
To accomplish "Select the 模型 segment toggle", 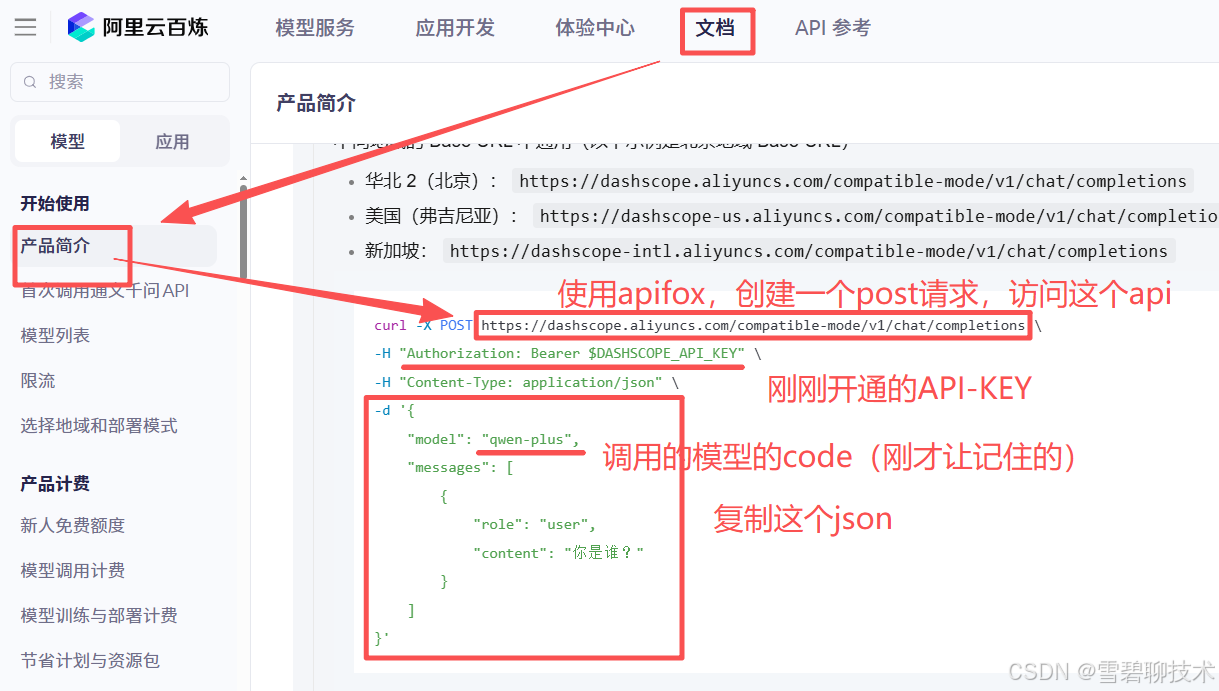I will tap(68, 142).
